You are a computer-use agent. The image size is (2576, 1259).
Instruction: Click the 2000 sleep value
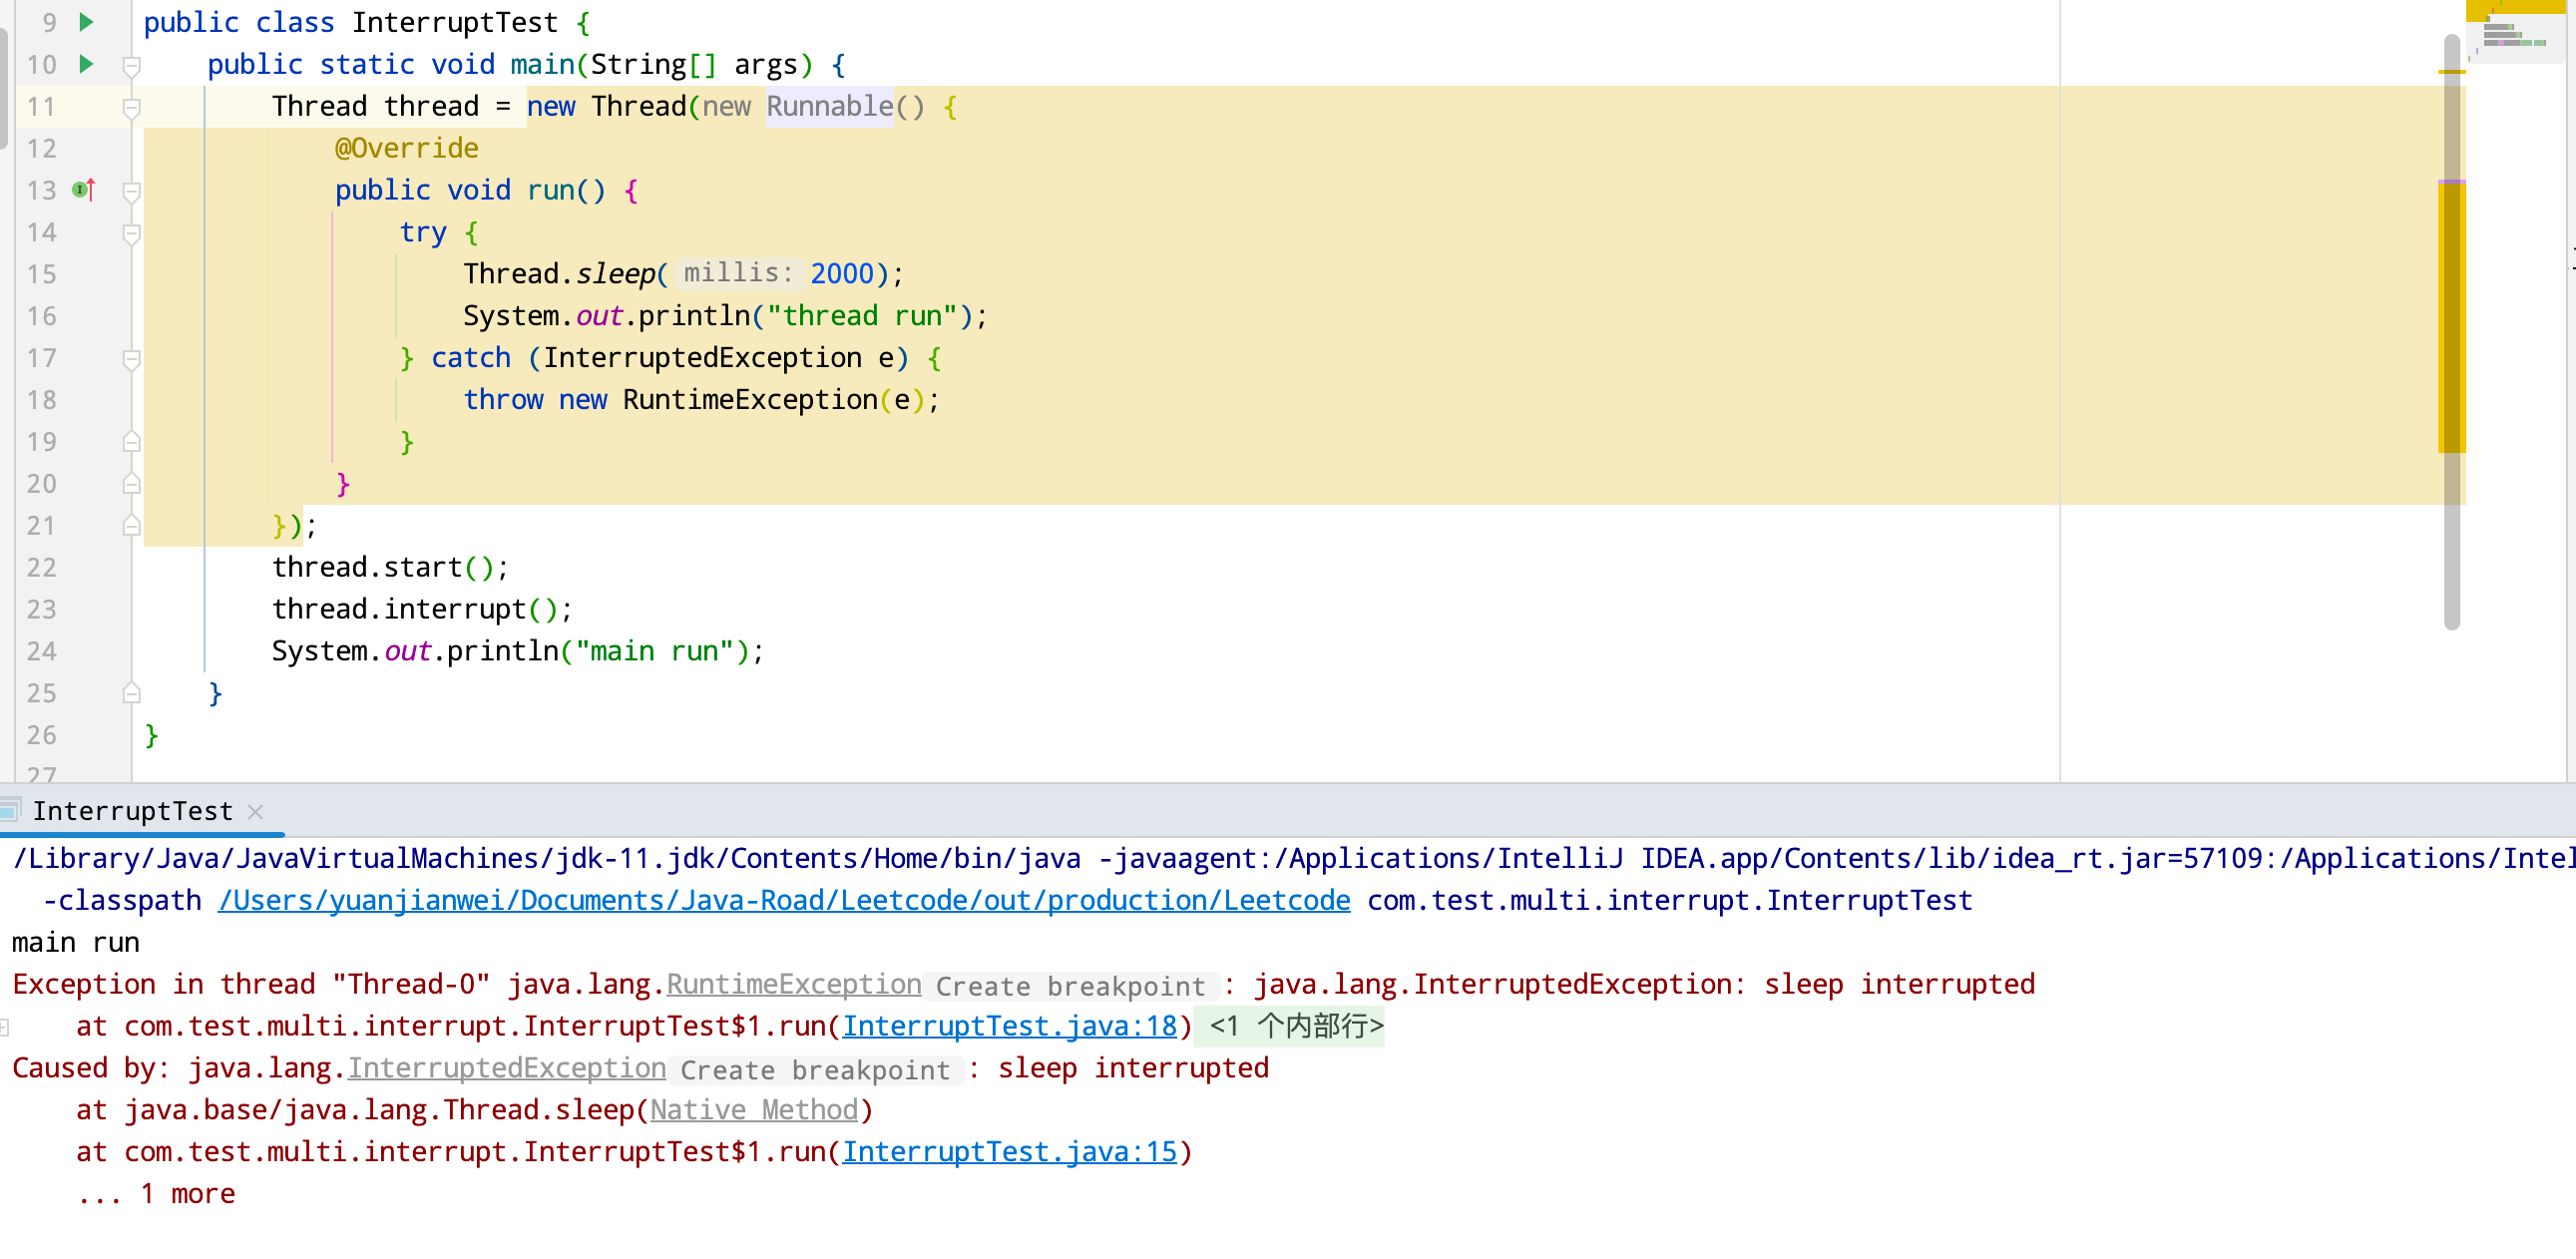(x=842, y=274)
